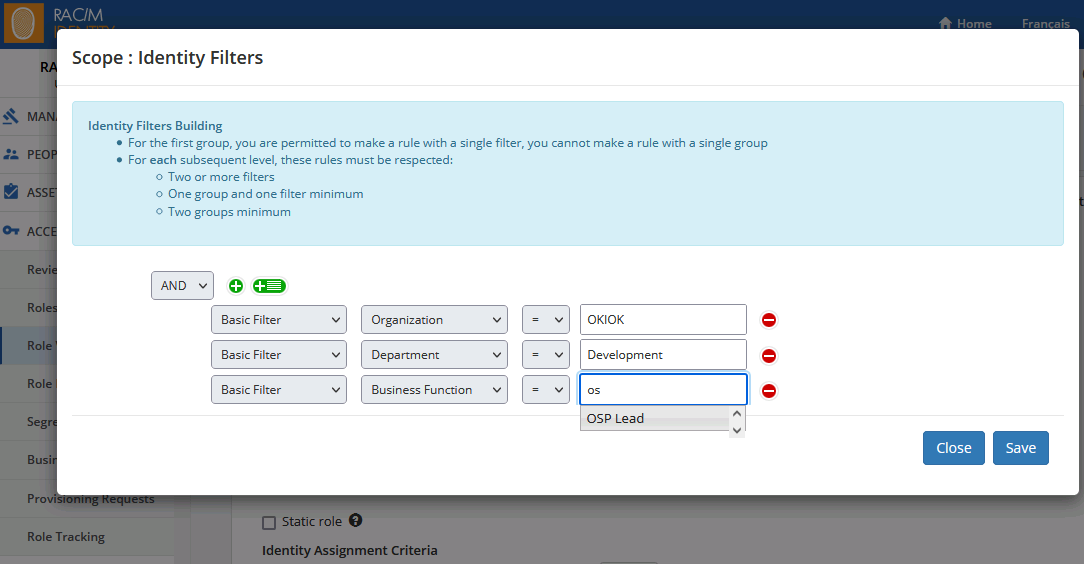
Task: Click the Access key icon in sidebar
Action: [x=11, y=231]
